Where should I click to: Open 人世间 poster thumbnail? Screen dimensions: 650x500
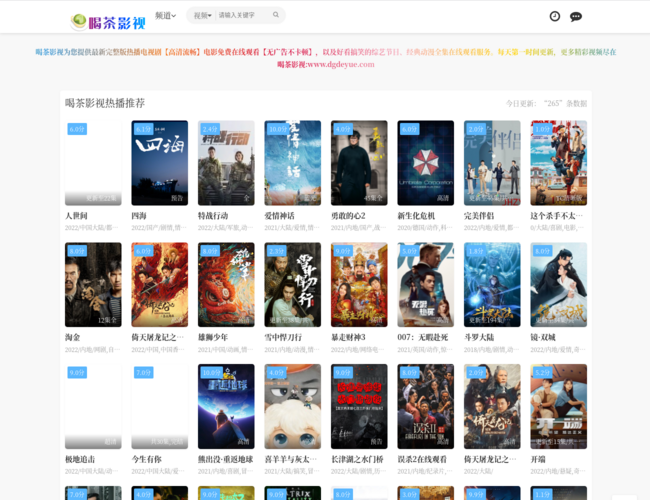(x=93, y=163)
